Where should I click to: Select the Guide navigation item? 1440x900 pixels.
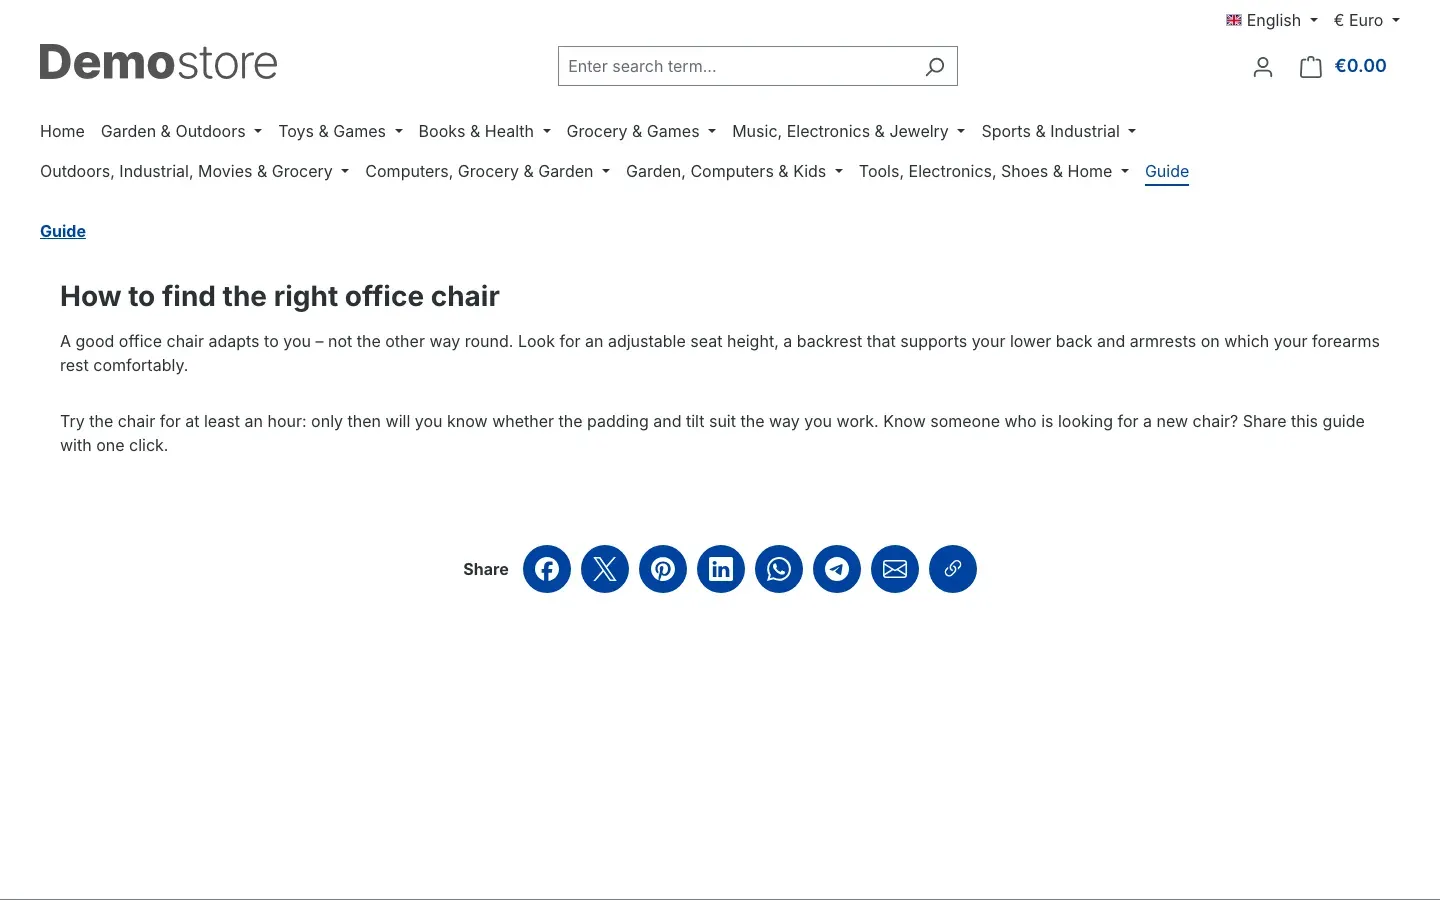click(x=1167, y=171)
